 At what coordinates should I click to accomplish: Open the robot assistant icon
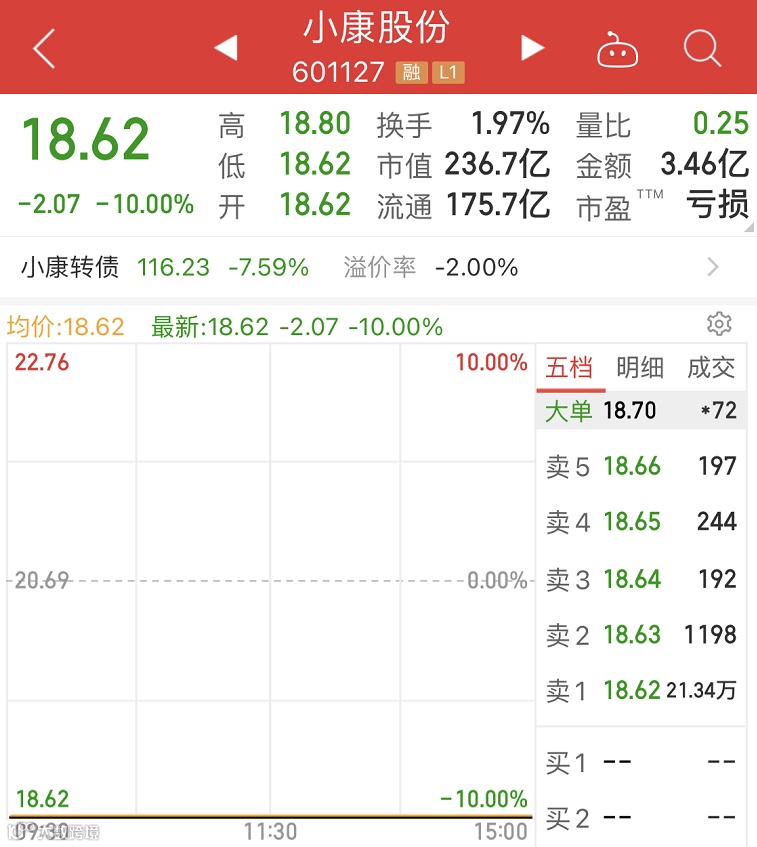618,50
